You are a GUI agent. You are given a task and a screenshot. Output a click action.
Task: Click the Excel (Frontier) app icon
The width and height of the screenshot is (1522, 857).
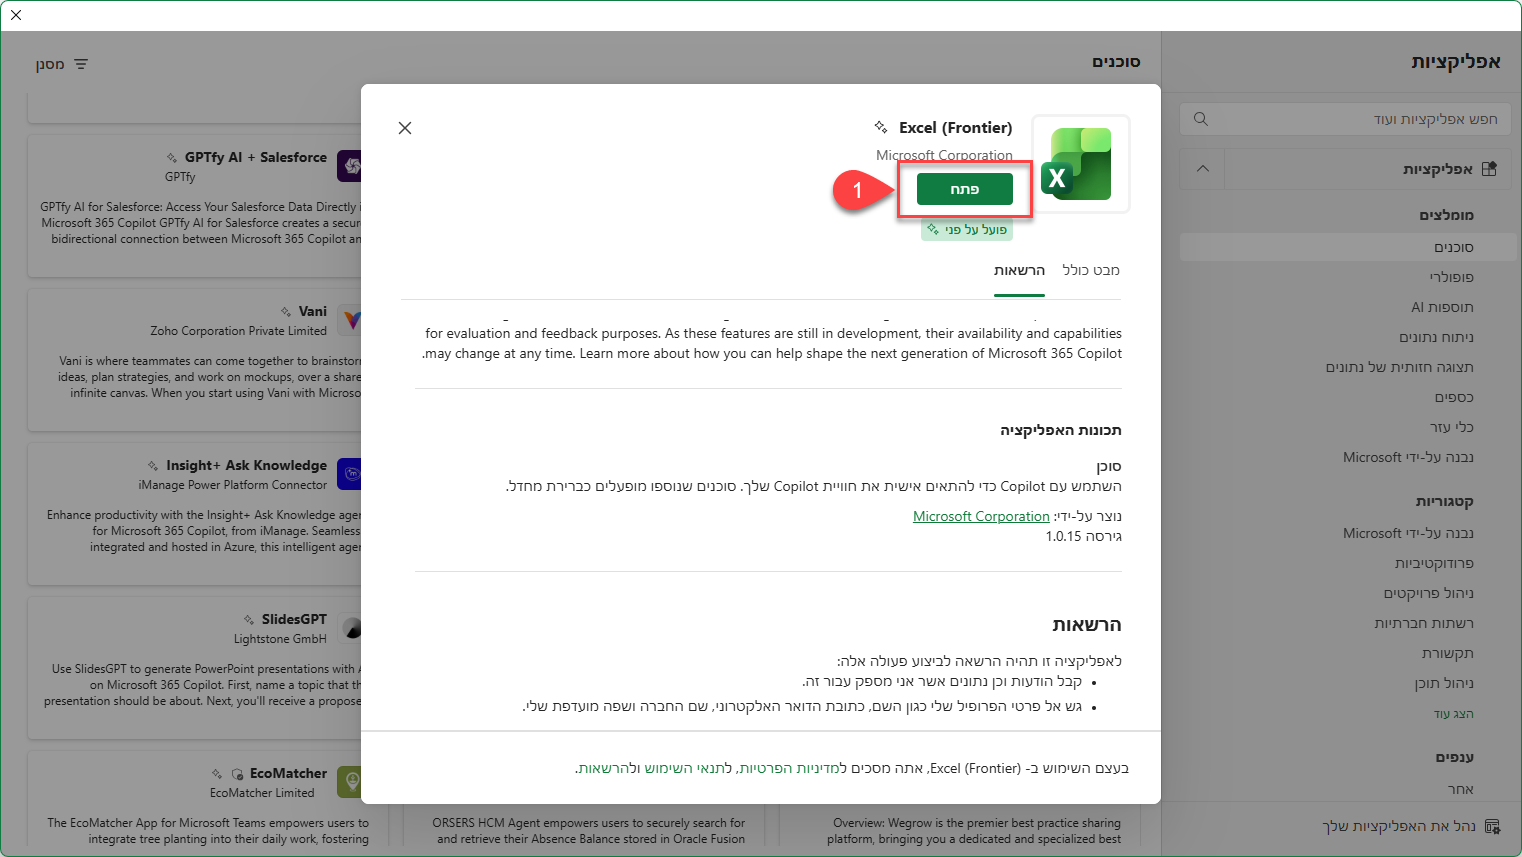1080,164
